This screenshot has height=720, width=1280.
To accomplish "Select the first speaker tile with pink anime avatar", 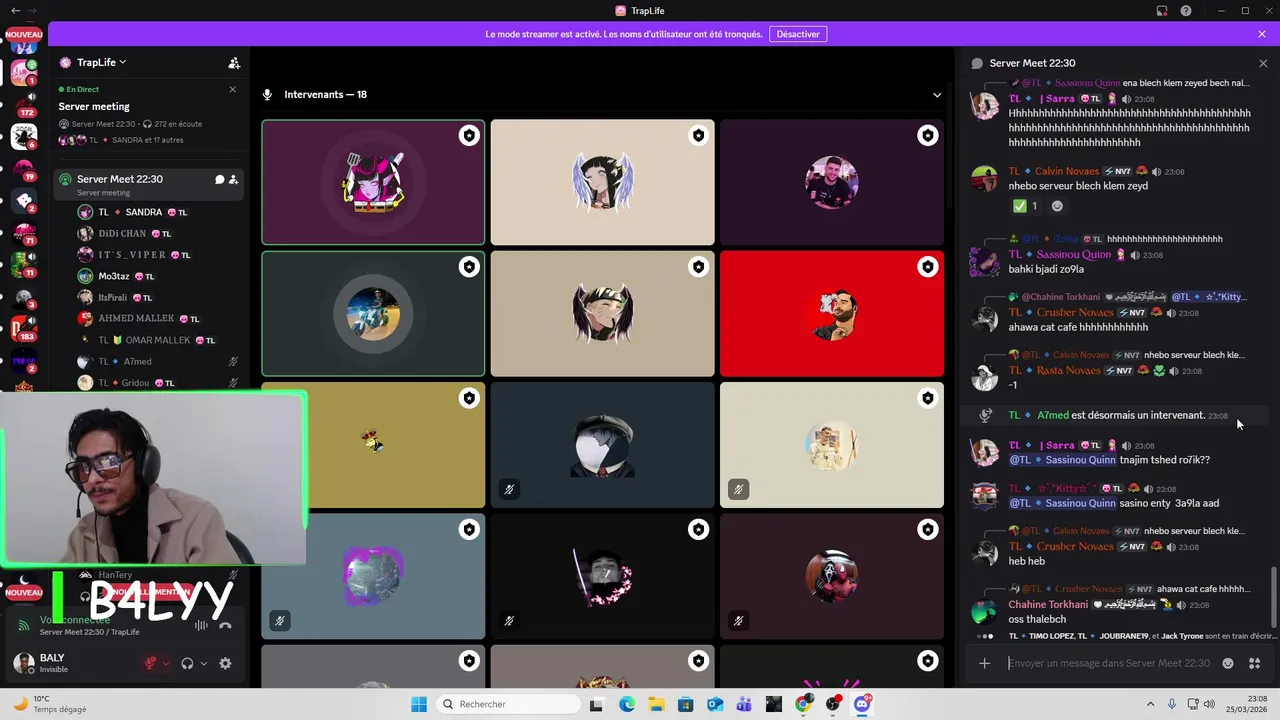I will 373,182.
